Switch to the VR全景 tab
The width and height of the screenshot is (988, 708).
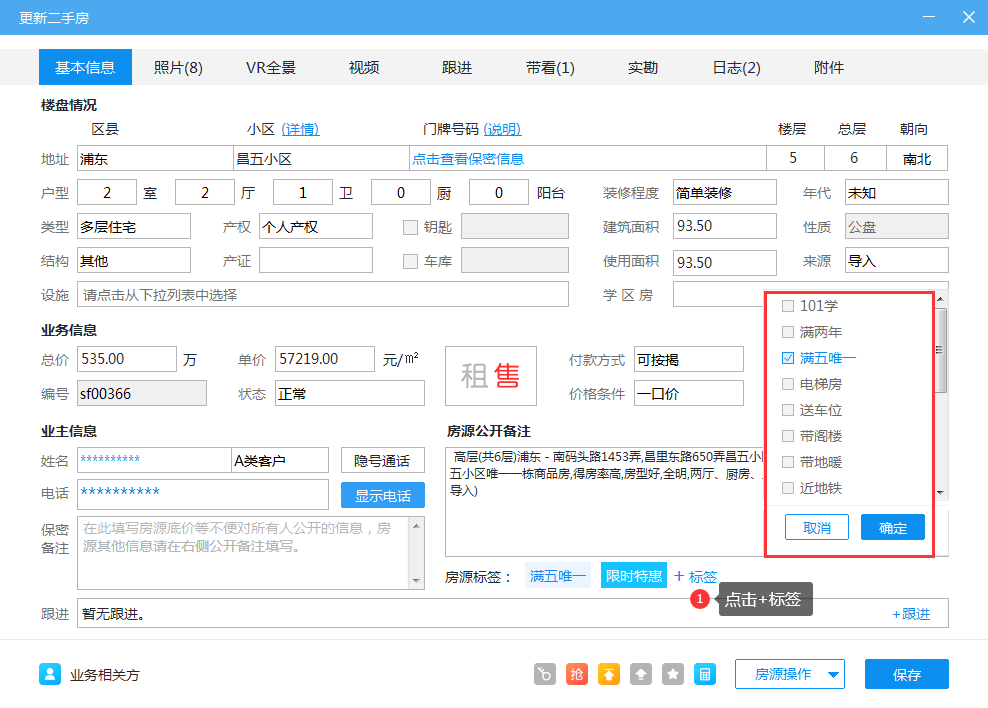pos(271,67)
